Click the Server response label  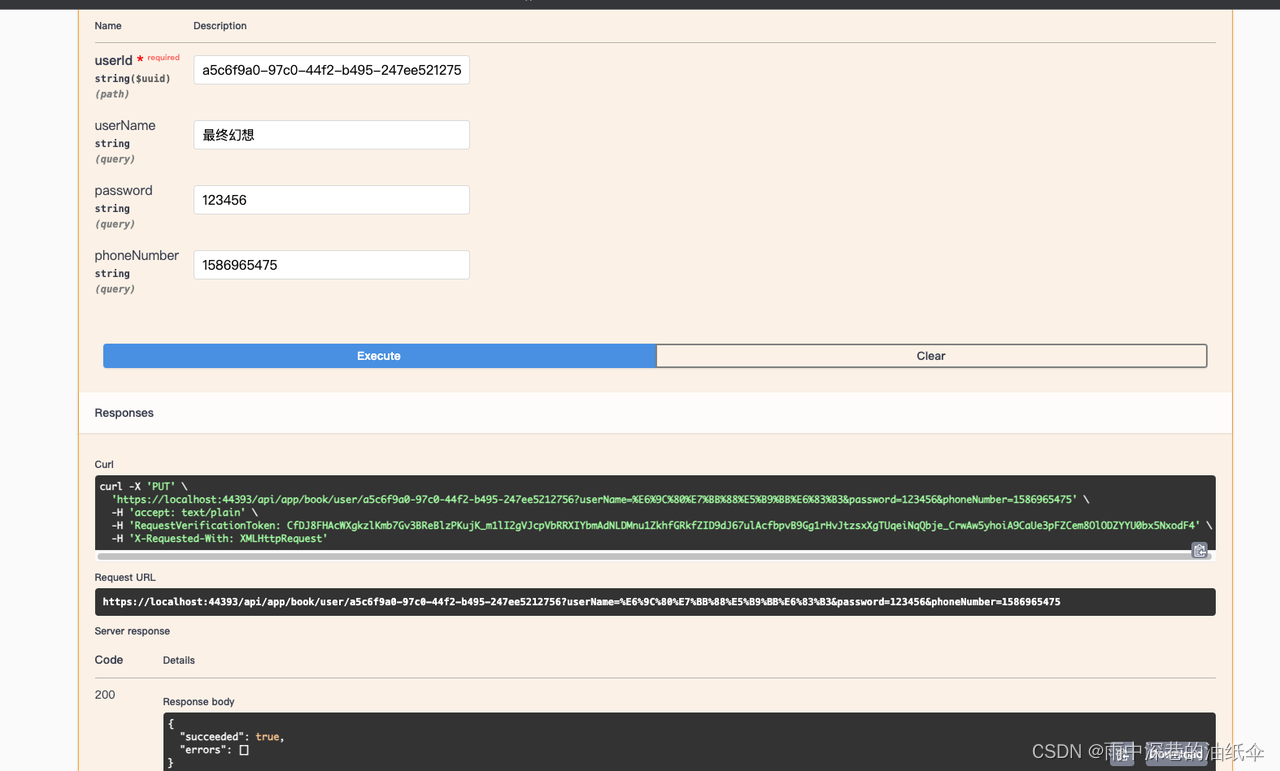[132, 631]
